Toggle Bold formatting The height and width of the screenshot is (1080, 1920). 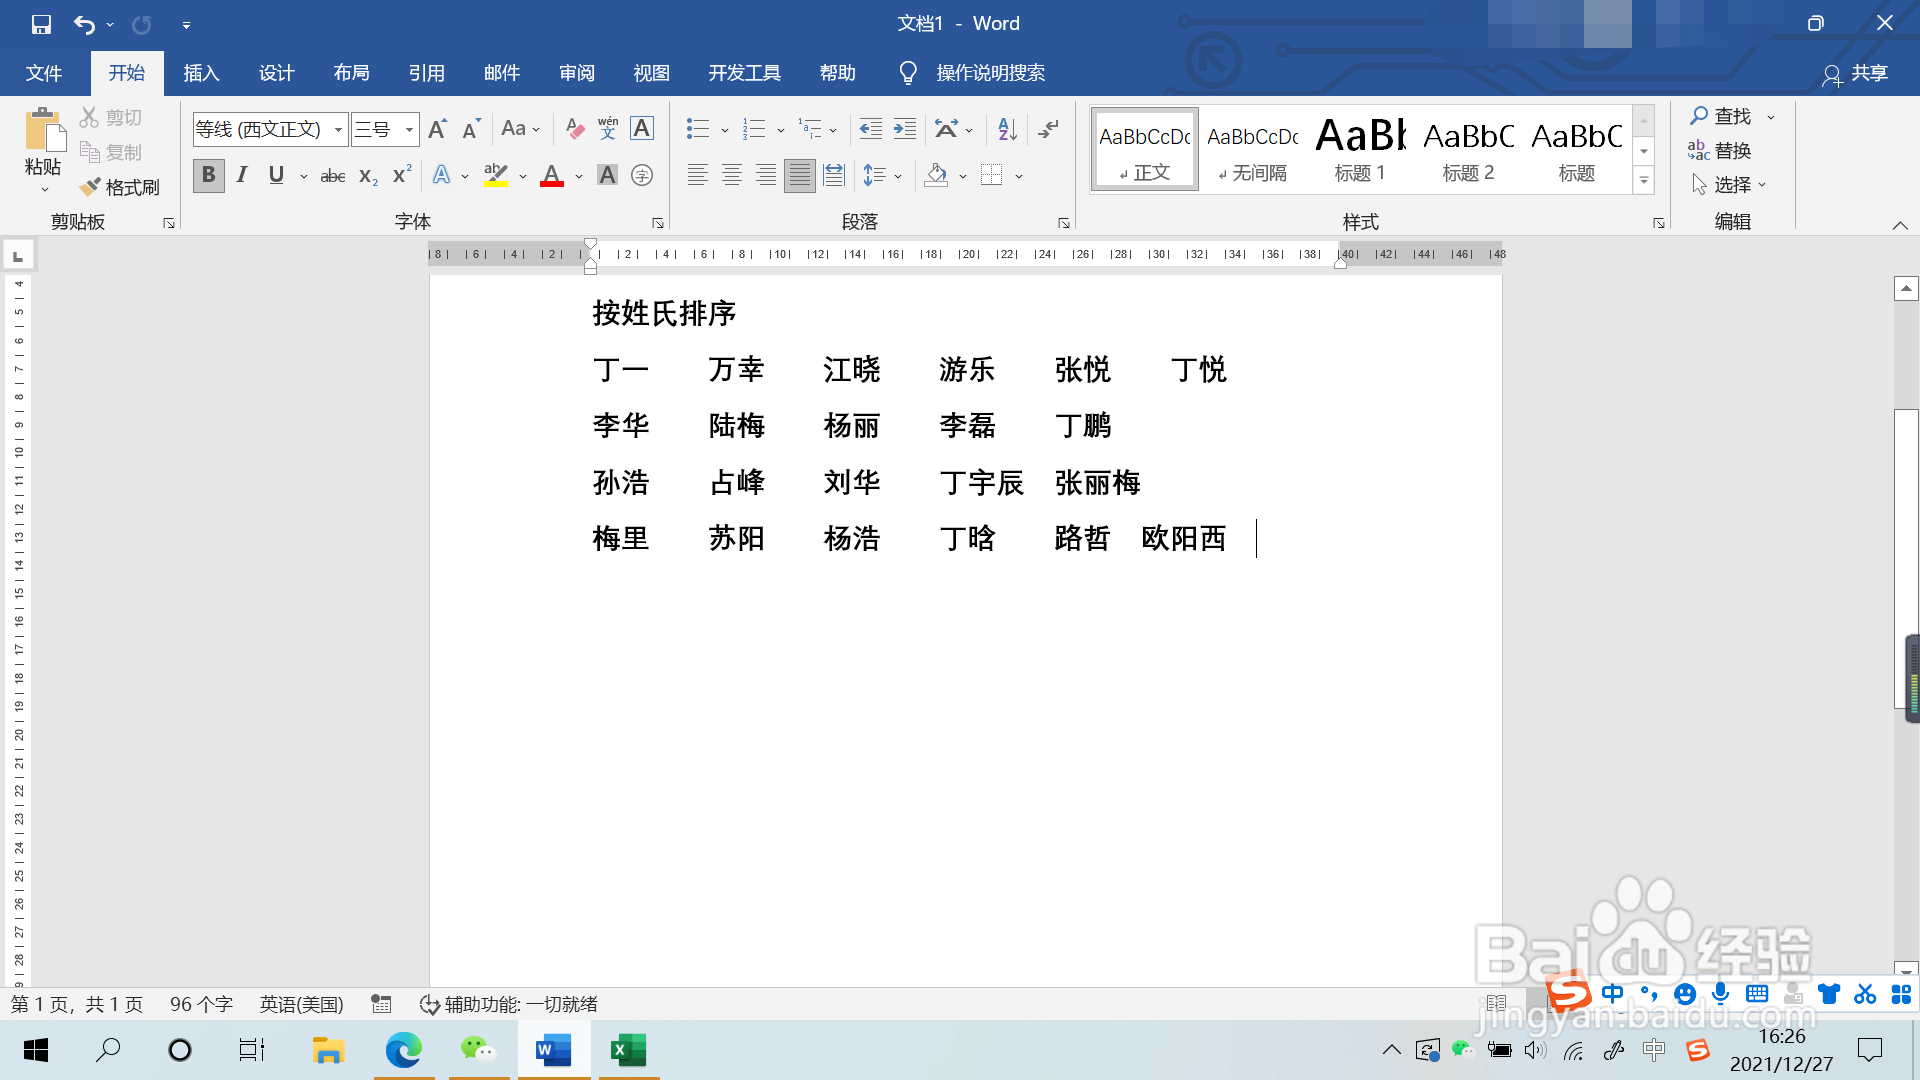click(x=208, y=176)
